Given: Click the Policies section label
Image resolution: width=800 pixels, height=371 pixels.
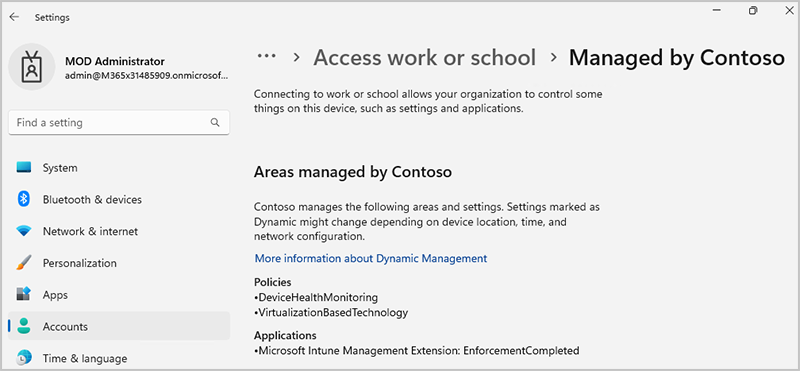Looking at the screenshot, I should coord(272,282).
